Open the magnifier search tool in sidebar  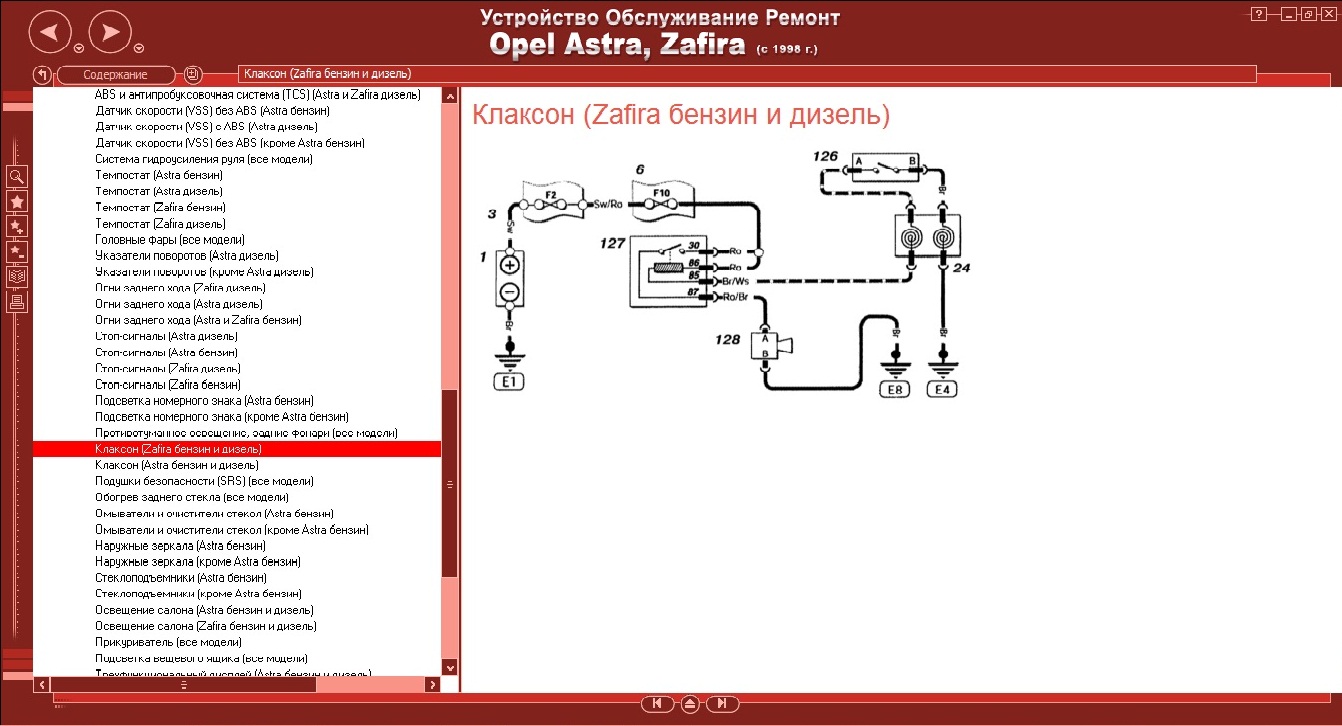pos(17,177)
